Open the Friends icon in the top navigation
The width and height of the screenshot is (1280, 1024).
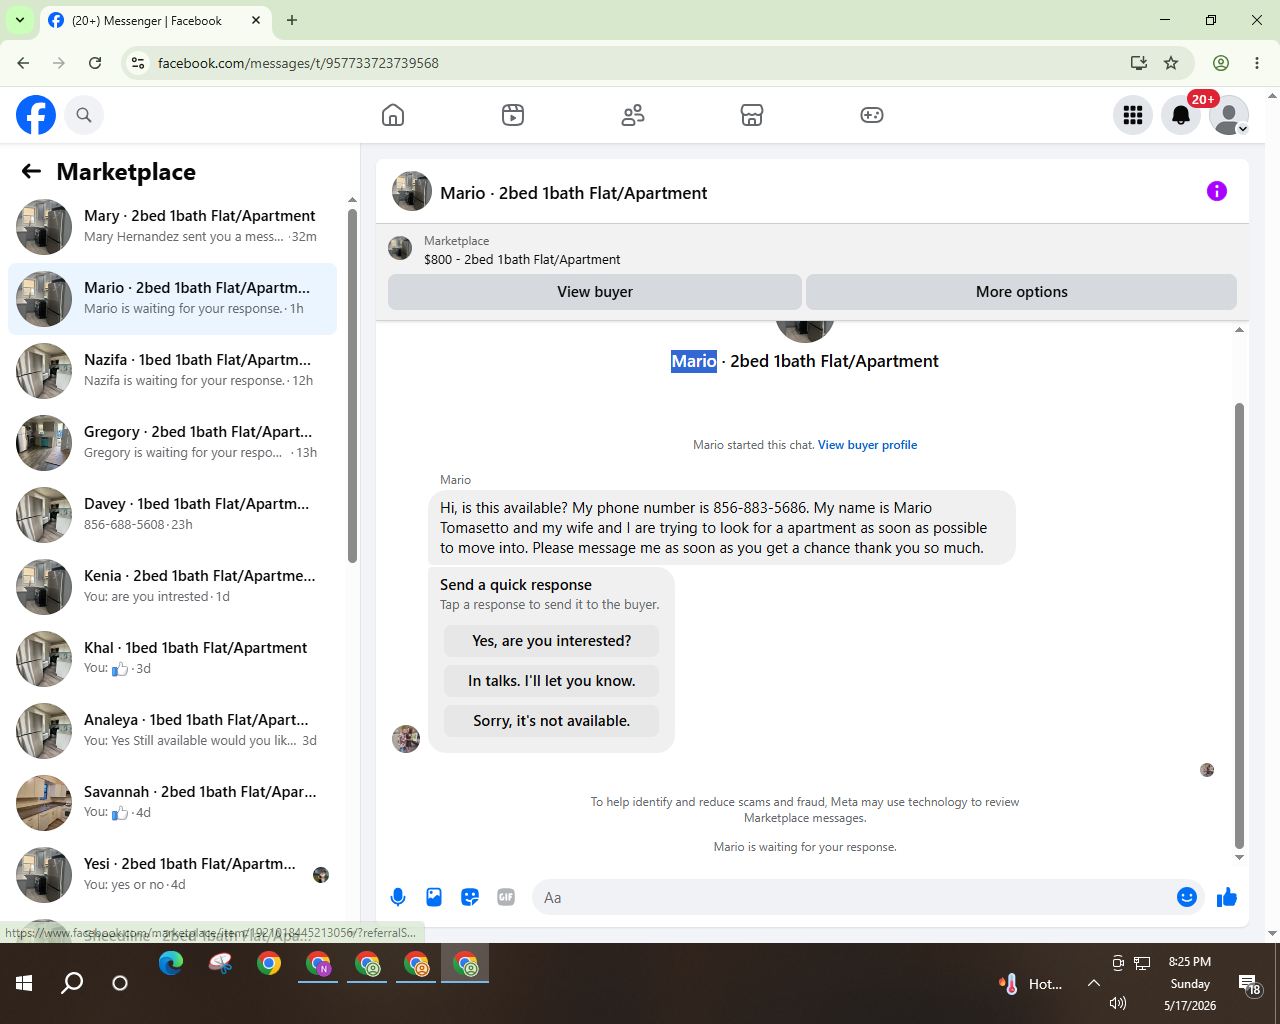point(633,115)
